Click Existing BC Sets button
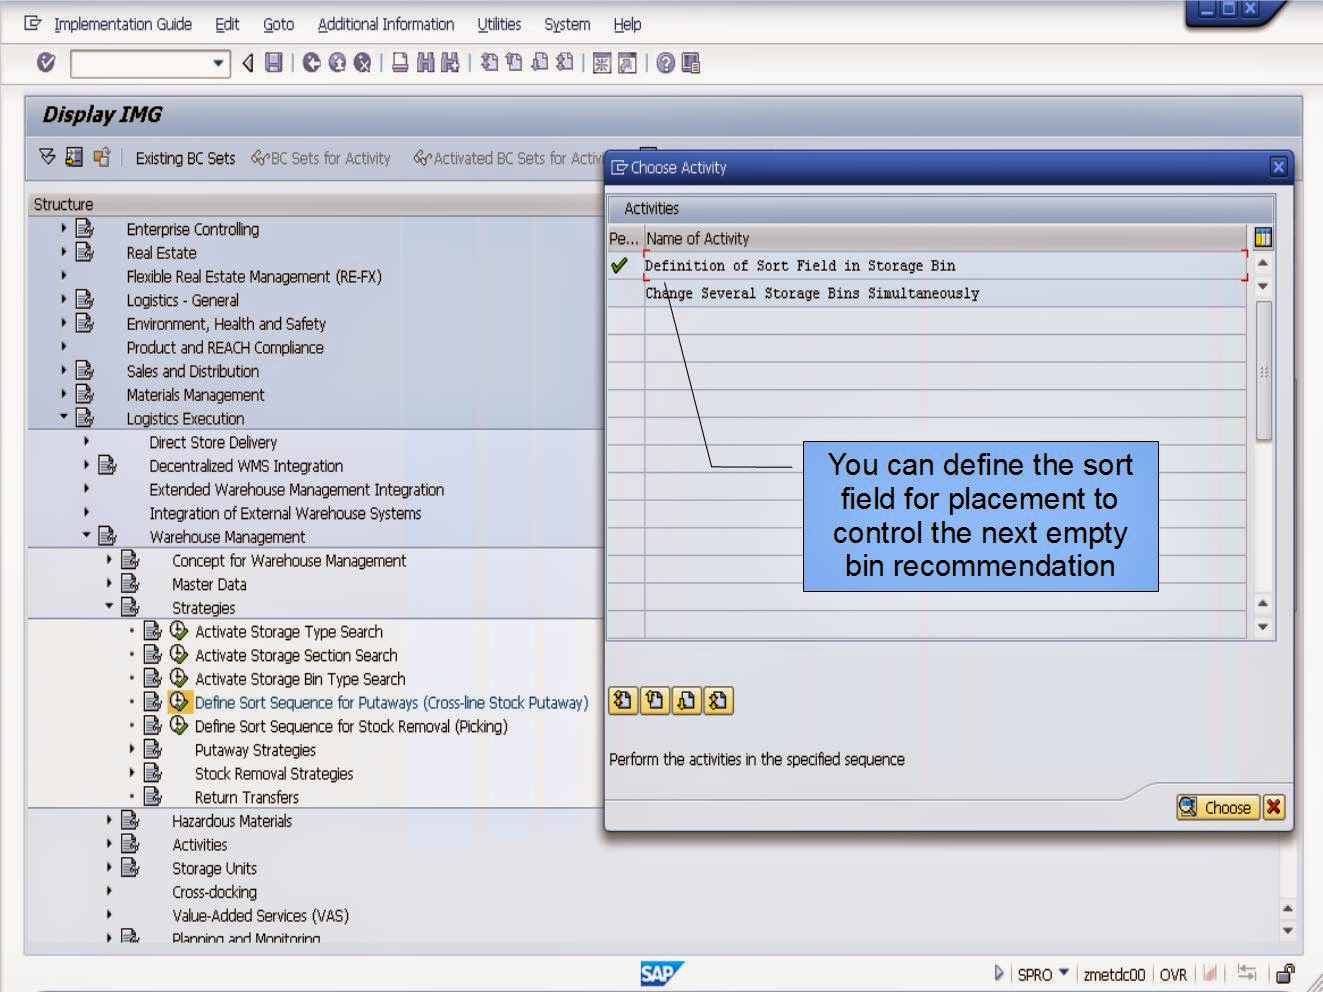The width and height of the screenshot is (1323, 992). [185, 158]
